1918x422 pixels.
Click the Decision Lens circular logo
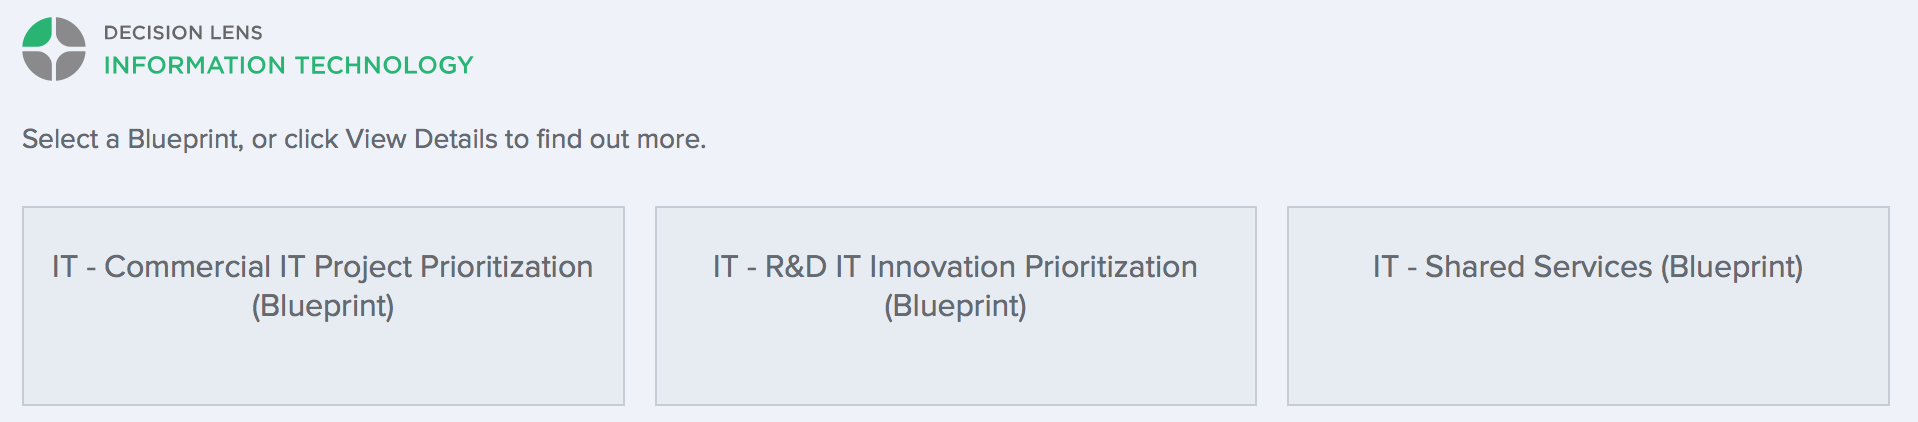54,49
